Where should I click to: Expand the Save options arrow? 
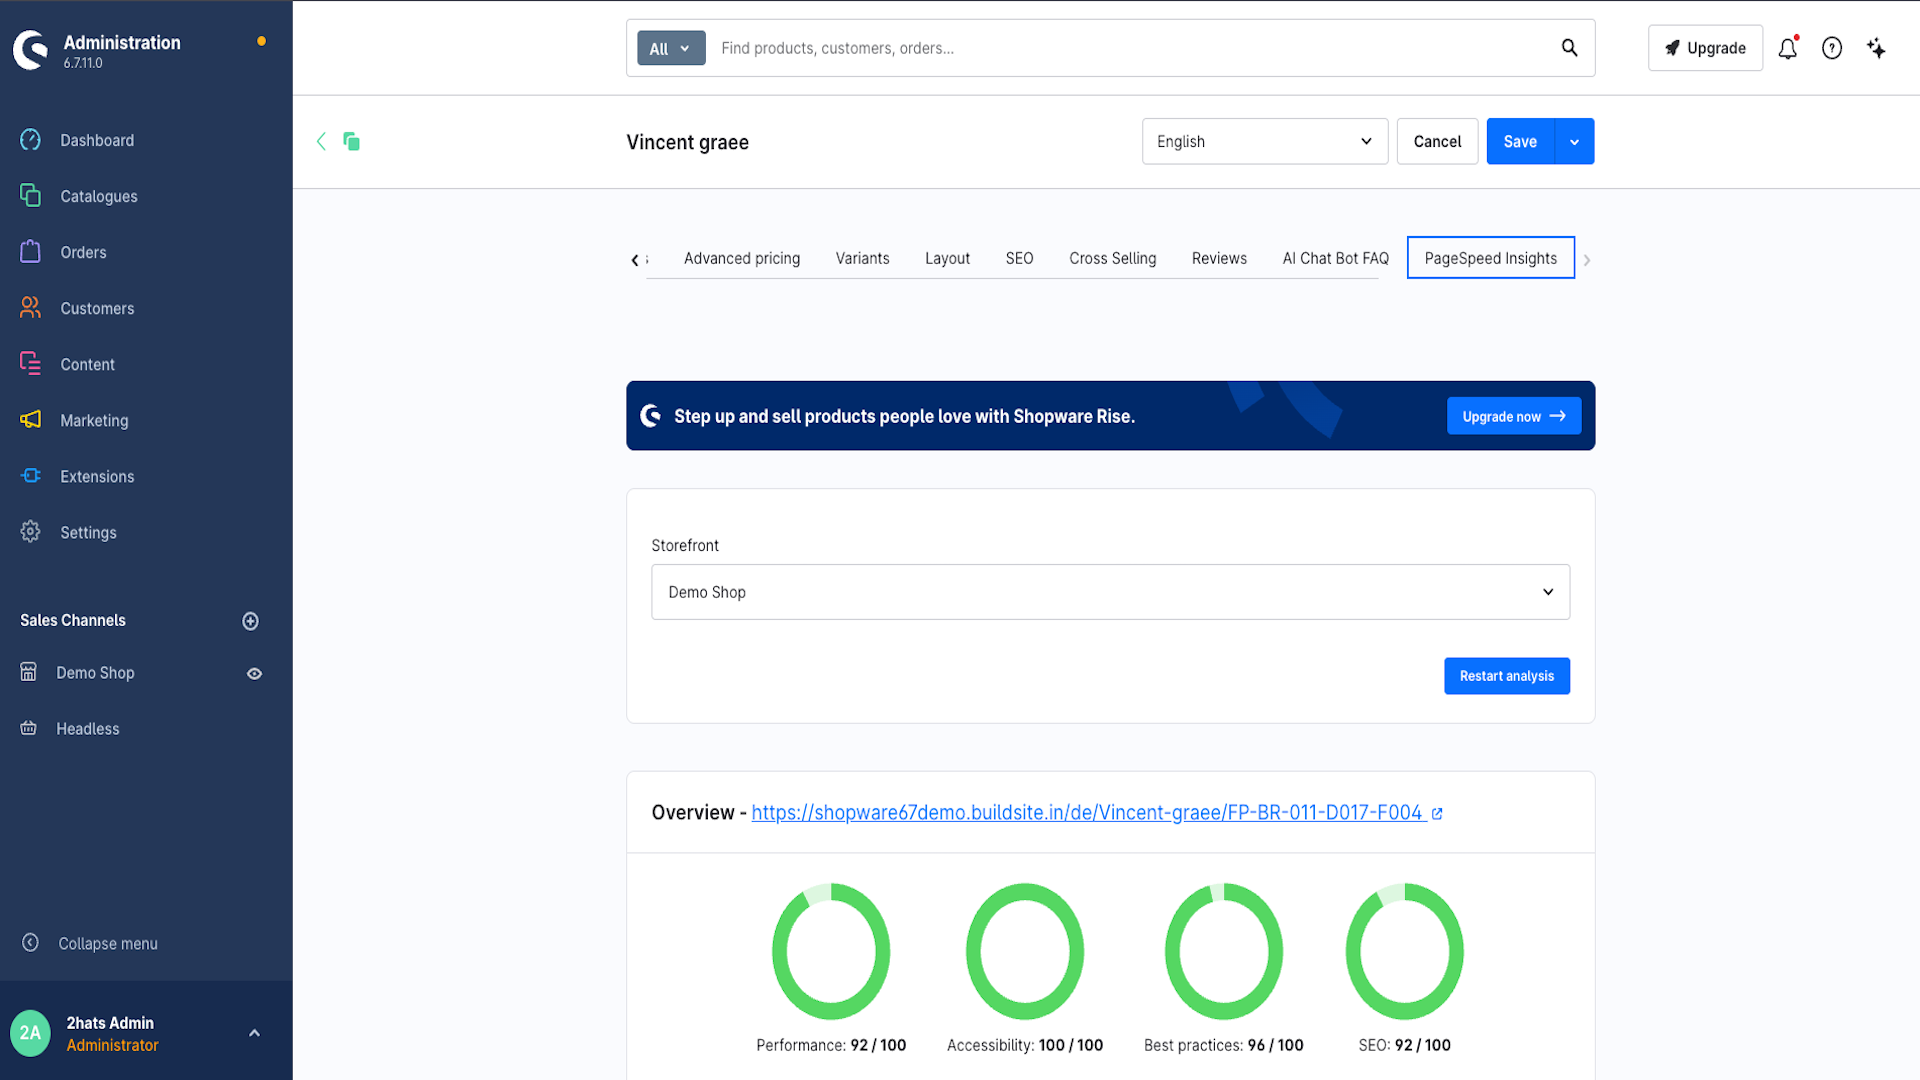pos(1575,141)
